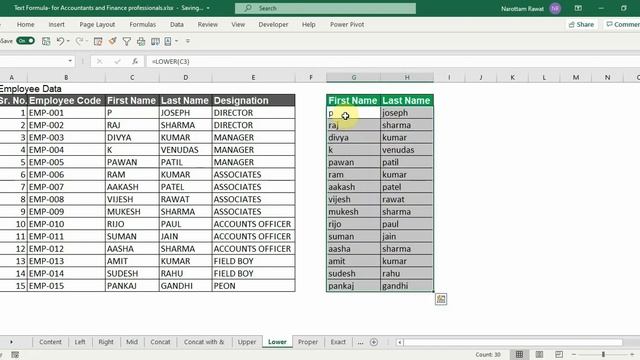Image resolution: width=640 pixels, height=360 pixels.
Task: Click the Cancel X in formula bar
Action: [x=99, y=61]
